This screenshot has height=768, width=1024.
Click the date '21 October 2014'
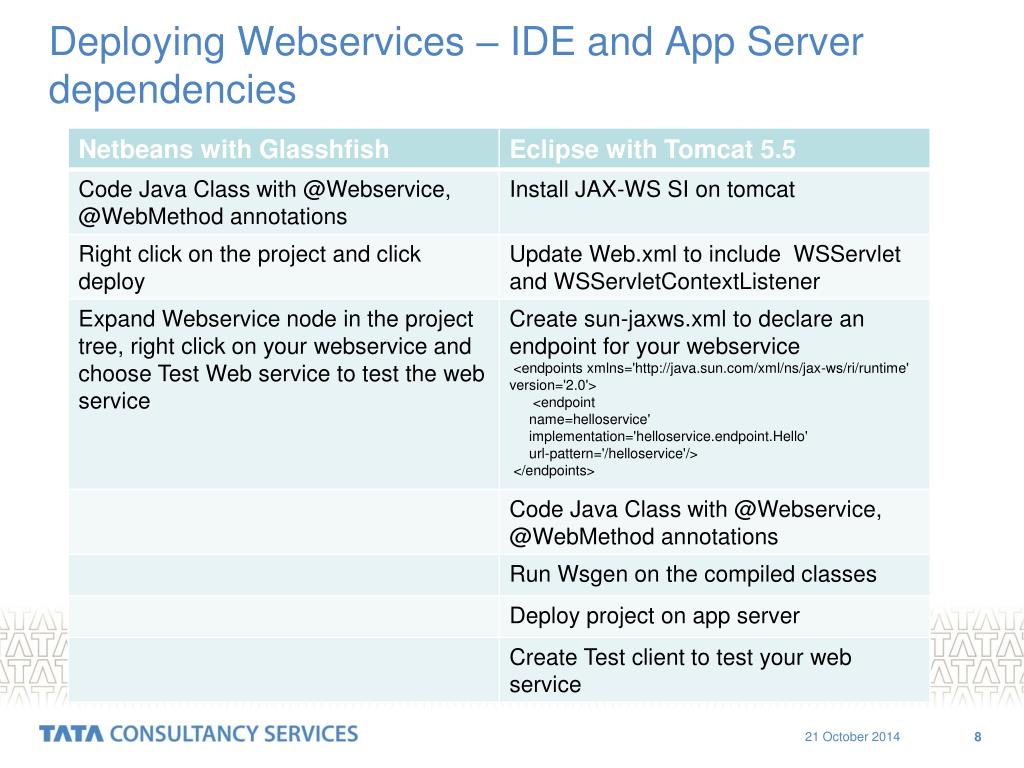point(852,737)
